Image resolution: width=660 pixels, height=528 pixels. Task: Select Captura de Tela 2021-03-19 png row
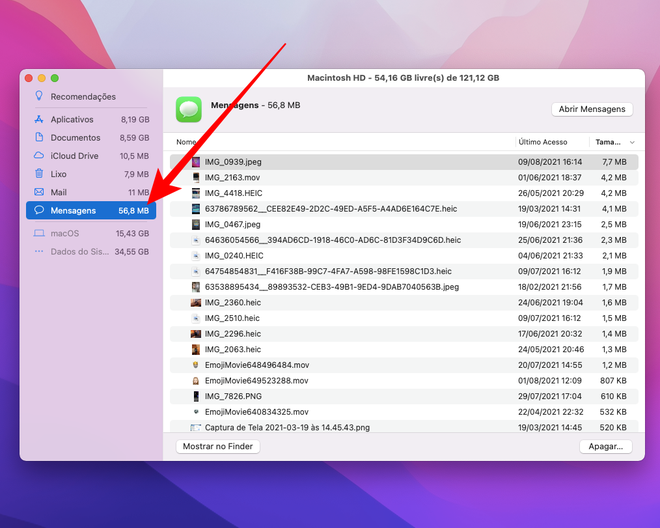point(404,426)
